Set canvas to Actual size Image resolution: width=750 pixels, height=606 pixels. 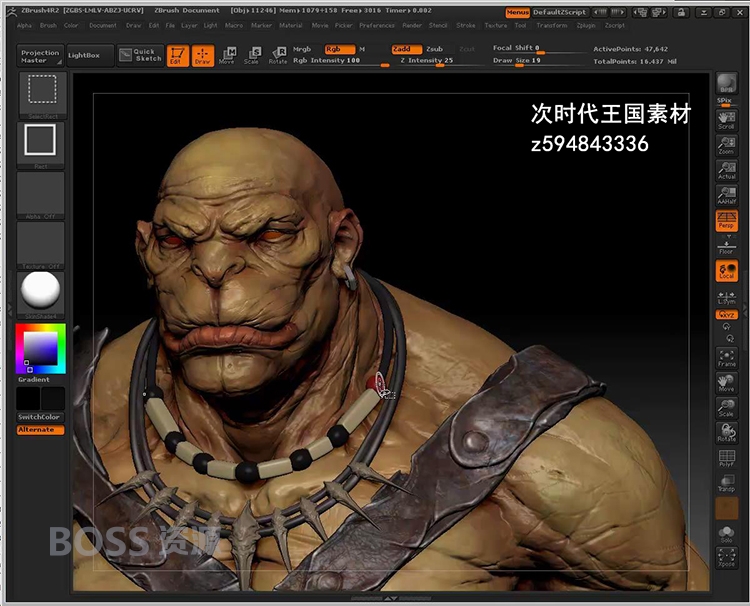pyautogui.click(x=727, y=170)
